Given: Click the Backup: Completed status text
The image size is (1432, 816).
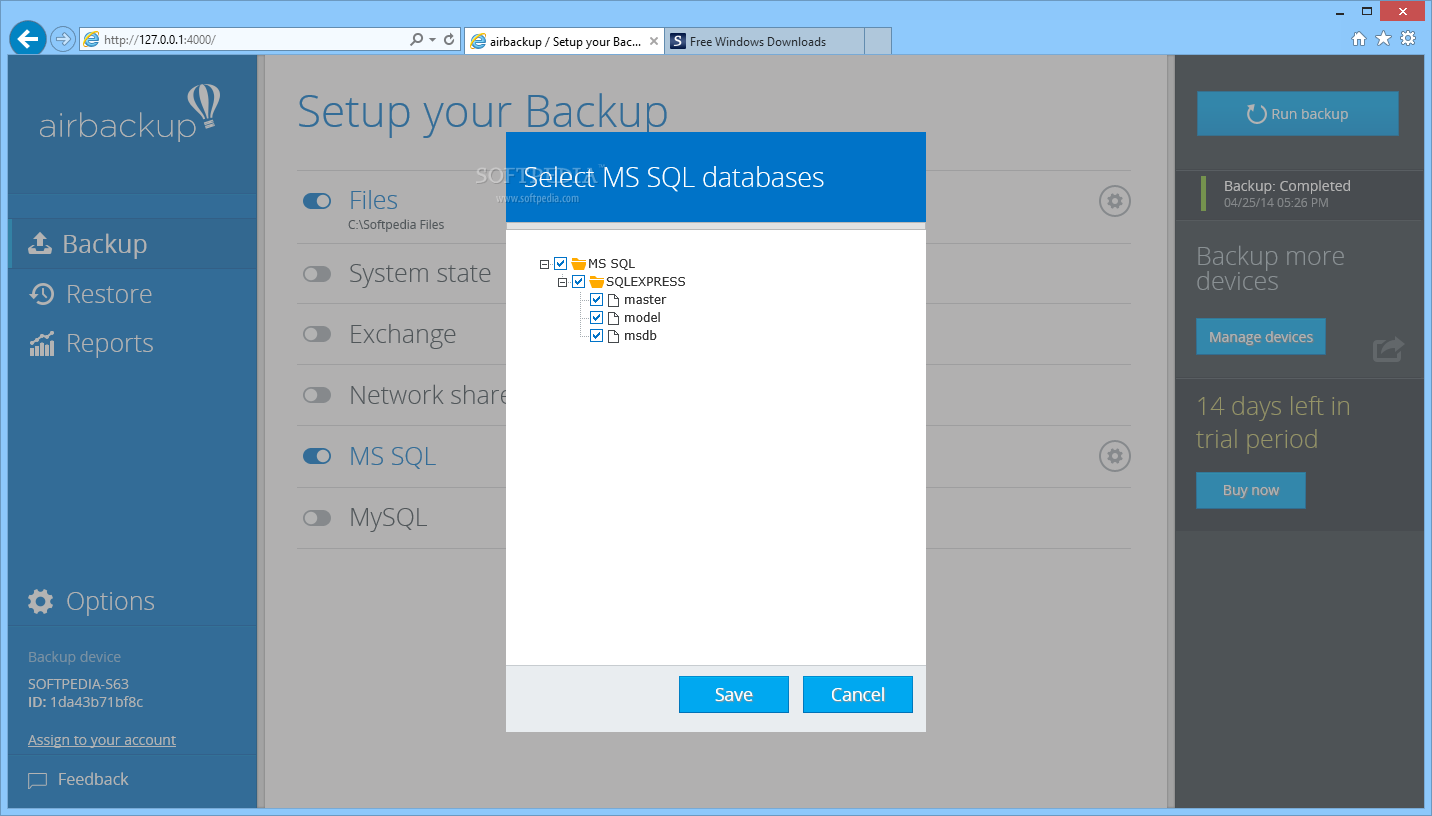Looking at the screenshot, I should point(1287,186).
